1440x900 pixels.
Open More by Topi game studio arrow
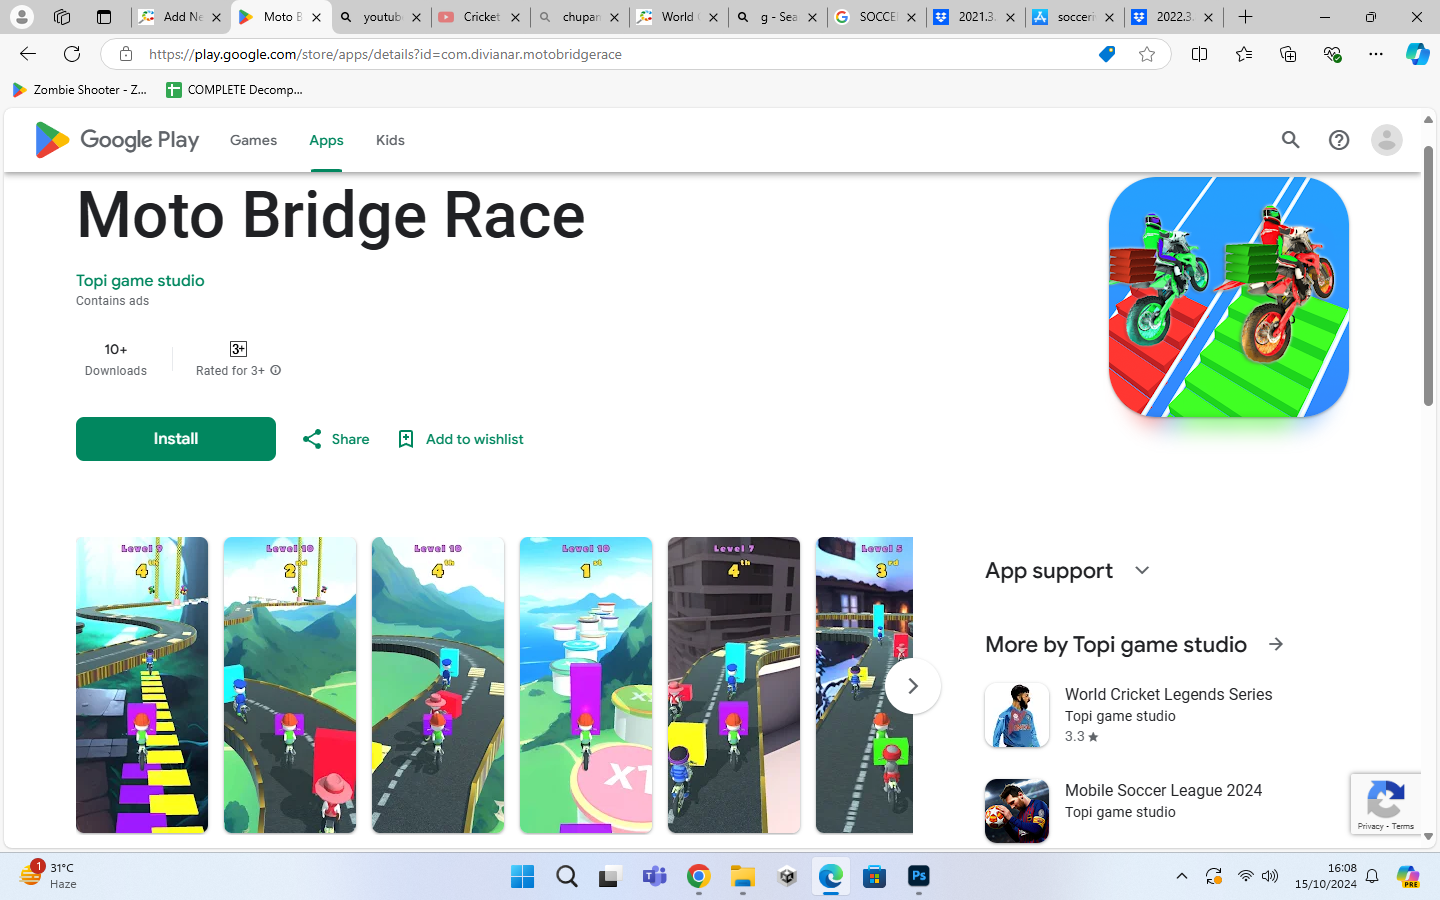[1276, 644]
